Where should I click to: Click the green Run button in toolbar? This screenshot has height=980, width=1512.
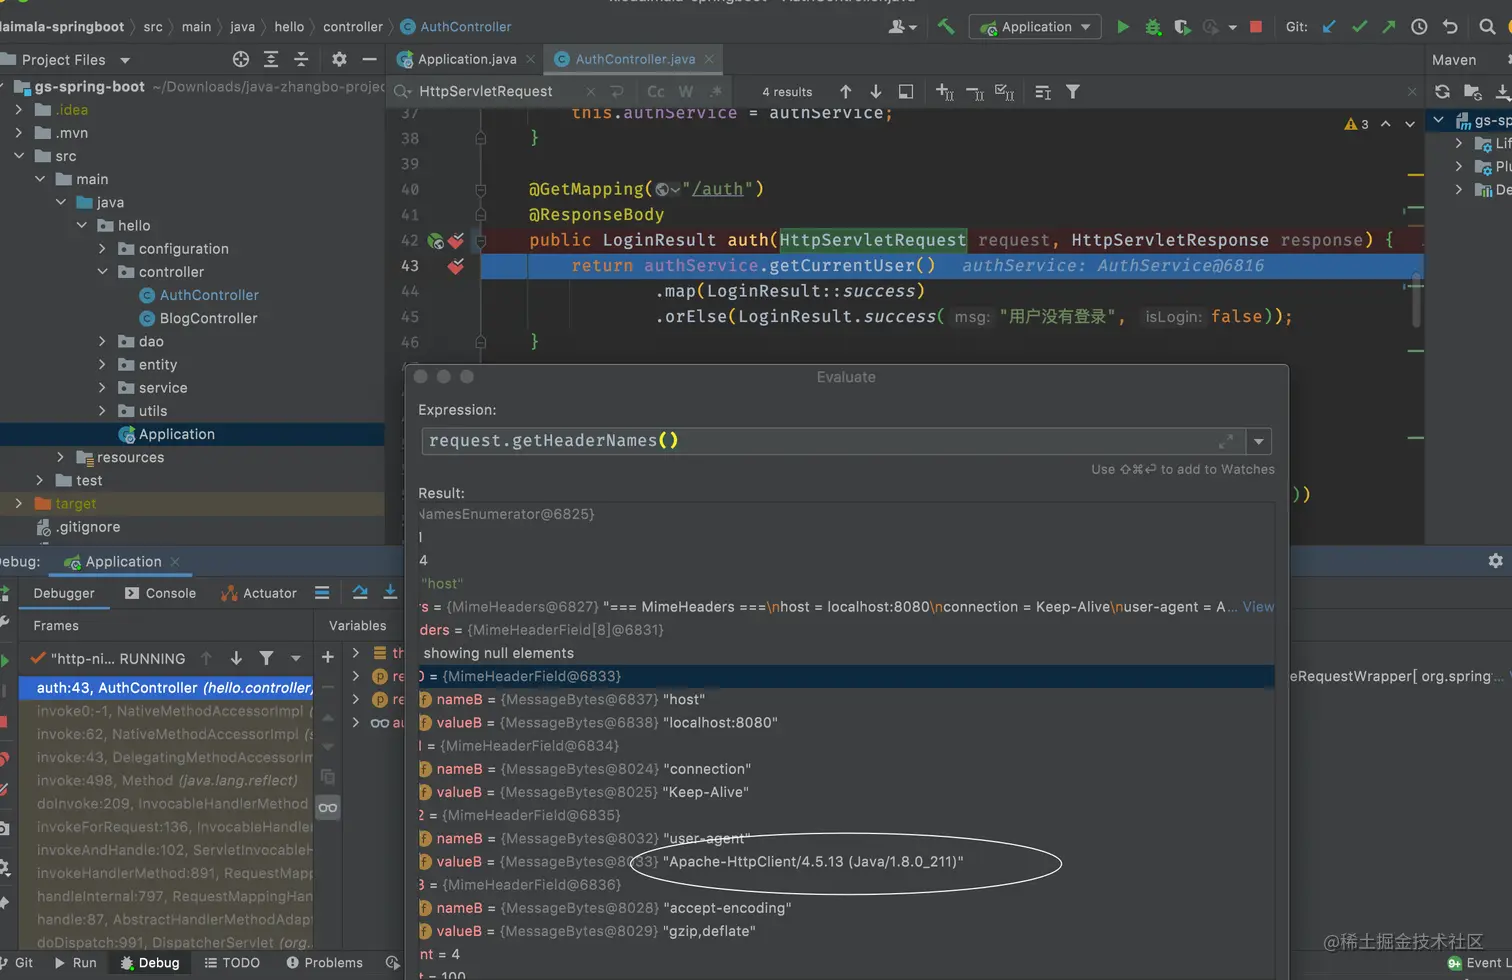click(1122, 27)
